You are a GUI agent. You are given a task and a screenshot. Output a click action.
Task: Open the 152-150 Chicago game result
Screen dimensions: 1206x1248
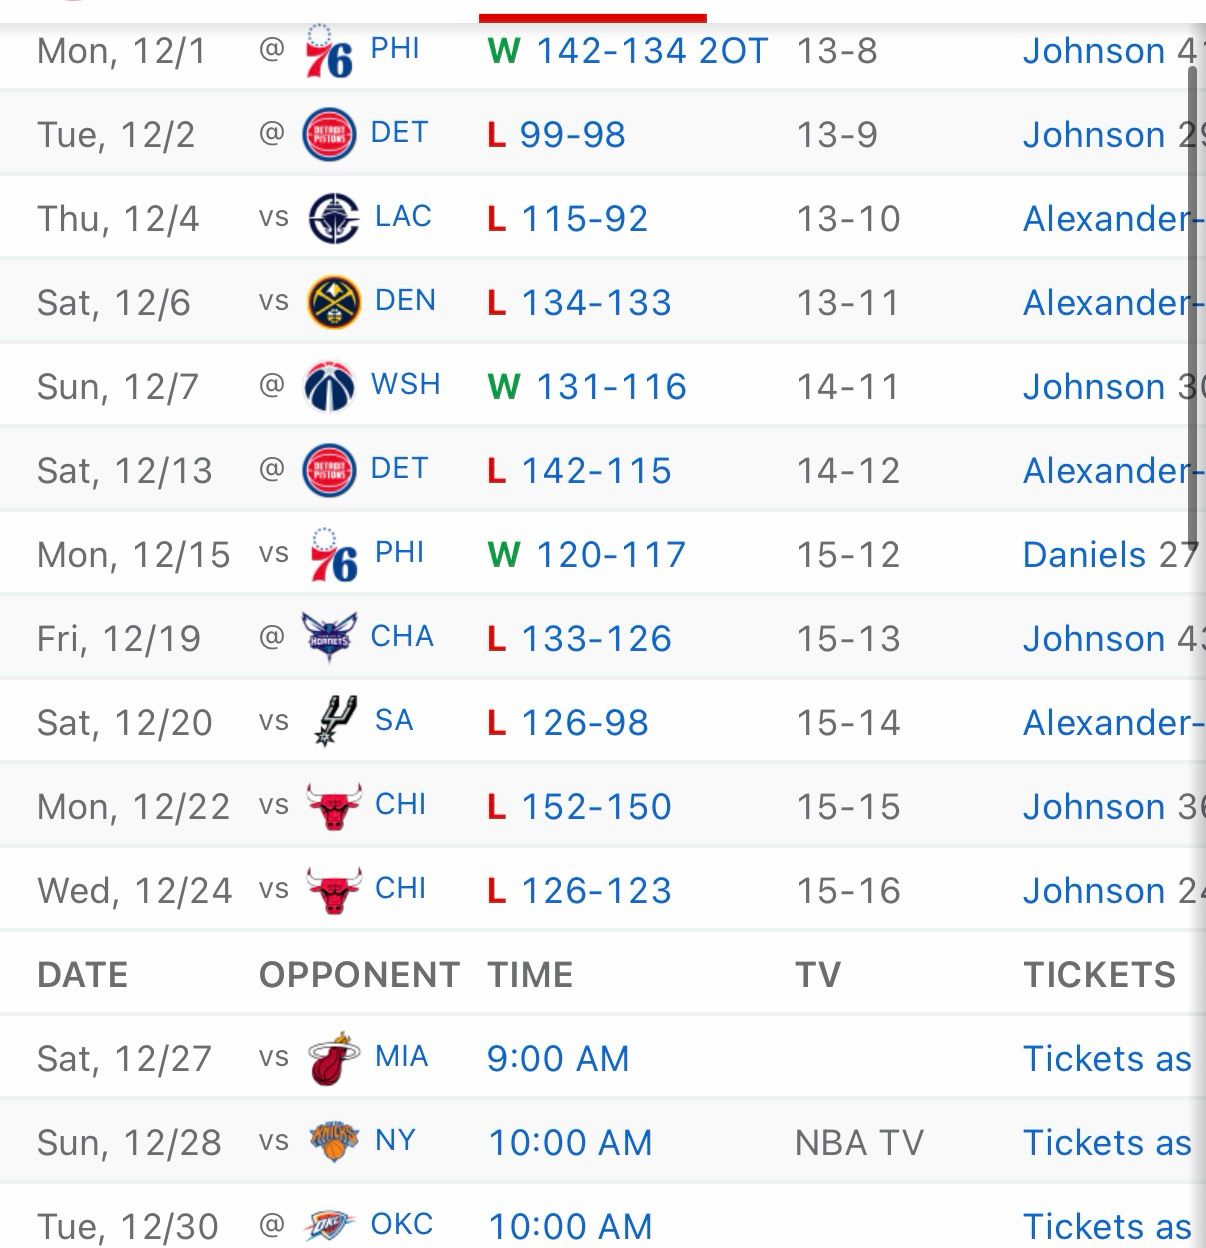point(596,807)
